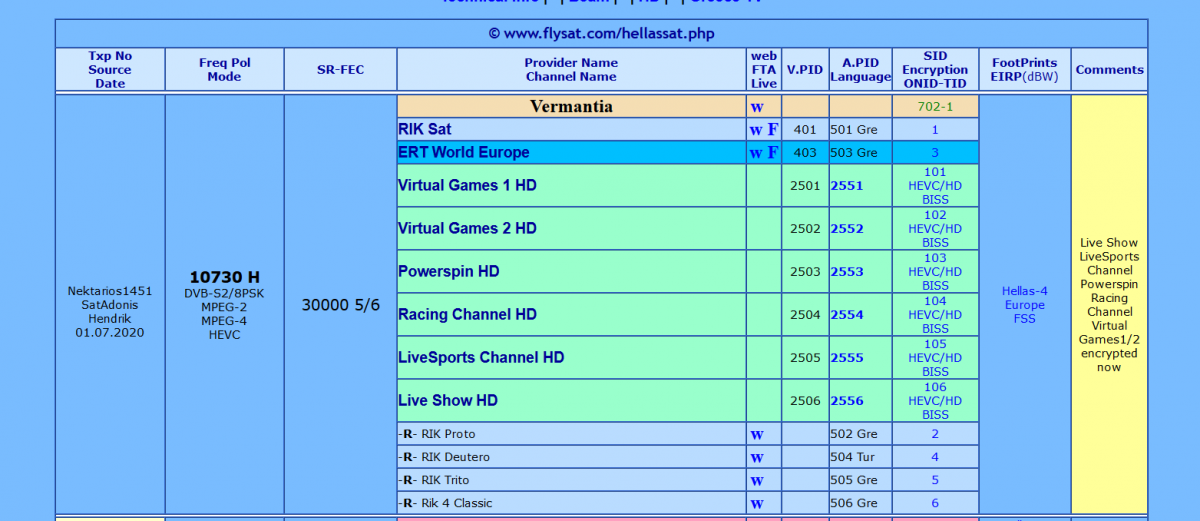Select Powerspin HD channel
The width and height of the screenshot is (1200, 521).
coord(449,272)
